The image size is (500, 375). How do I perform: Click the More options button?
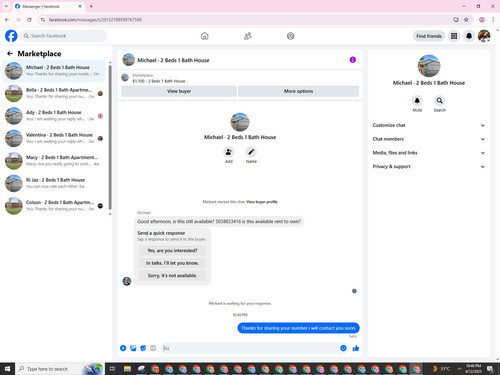point(298,91)
